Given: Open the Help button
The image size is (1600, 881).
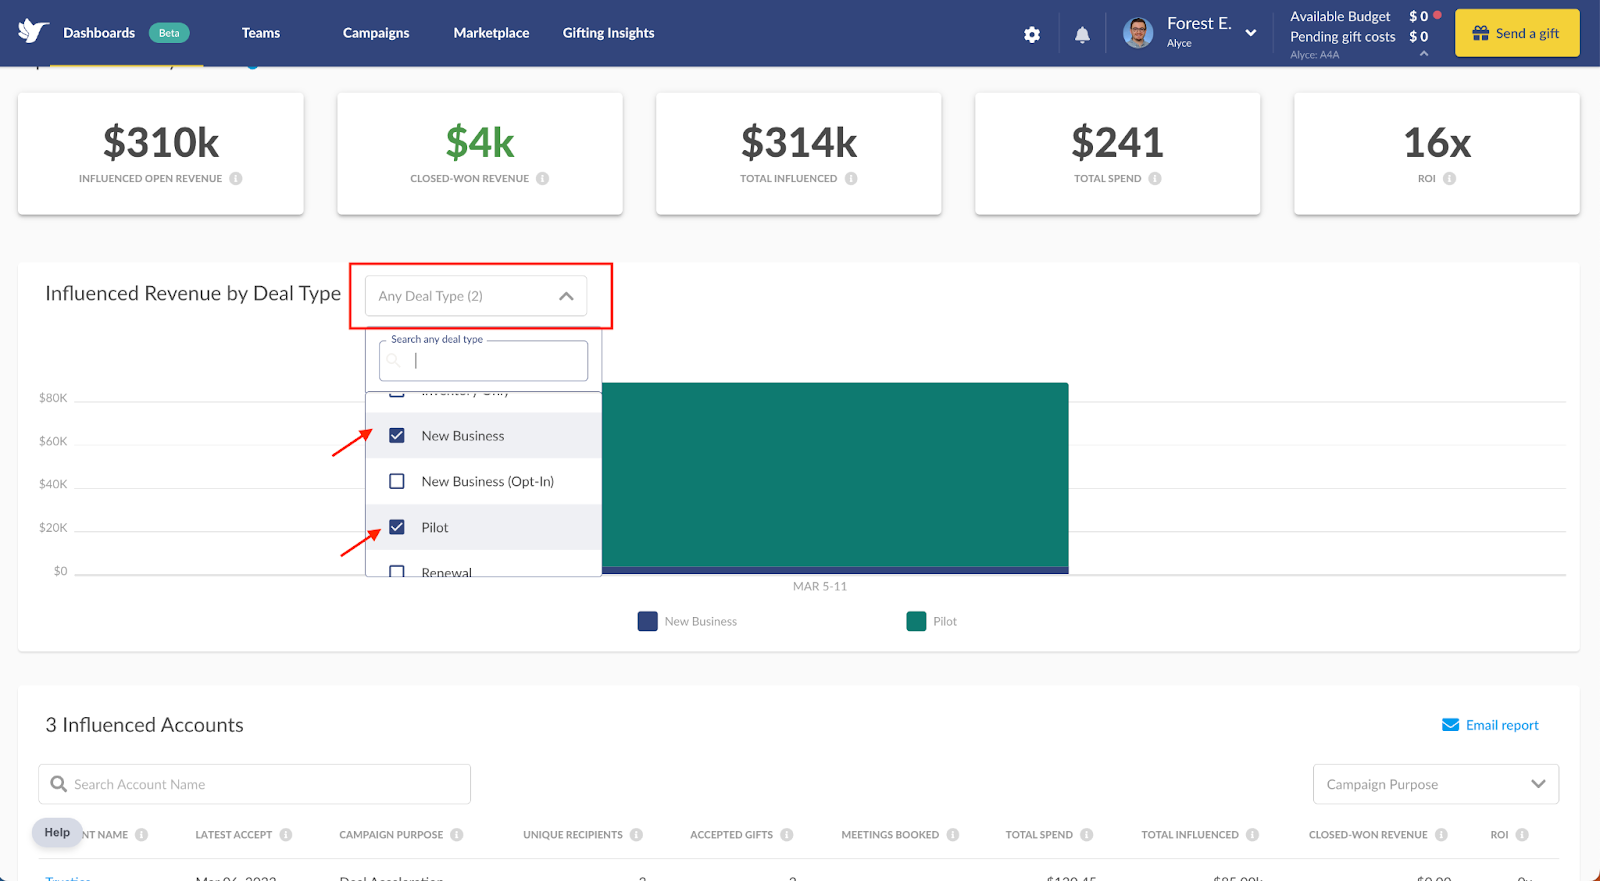Looking at the screenshot, I should (57, 832).
